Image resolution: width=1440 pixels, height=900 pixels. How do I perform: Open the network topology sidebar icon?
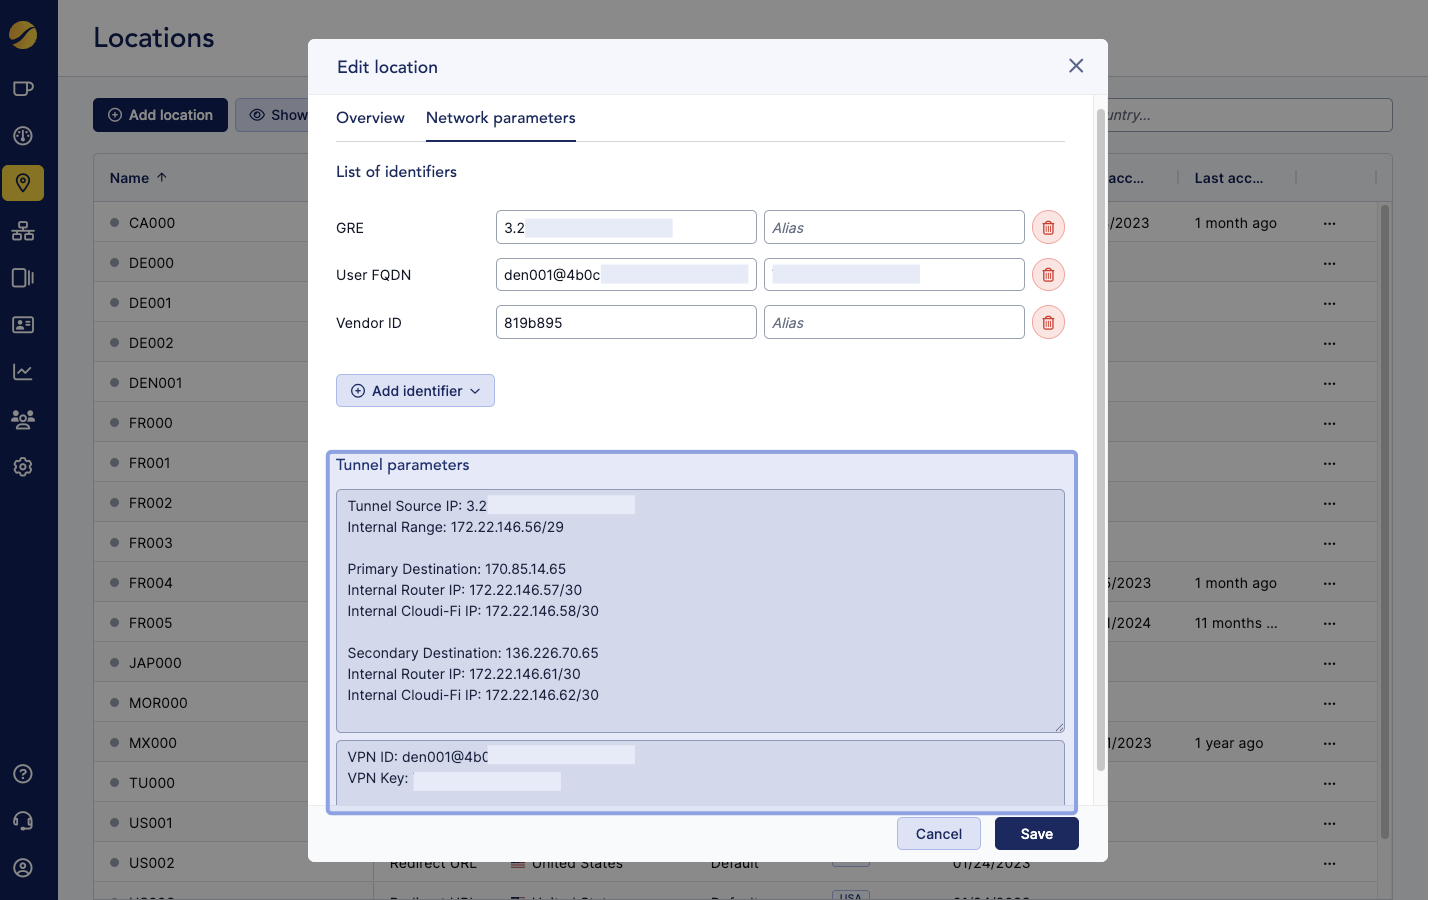tap(23, 231)
